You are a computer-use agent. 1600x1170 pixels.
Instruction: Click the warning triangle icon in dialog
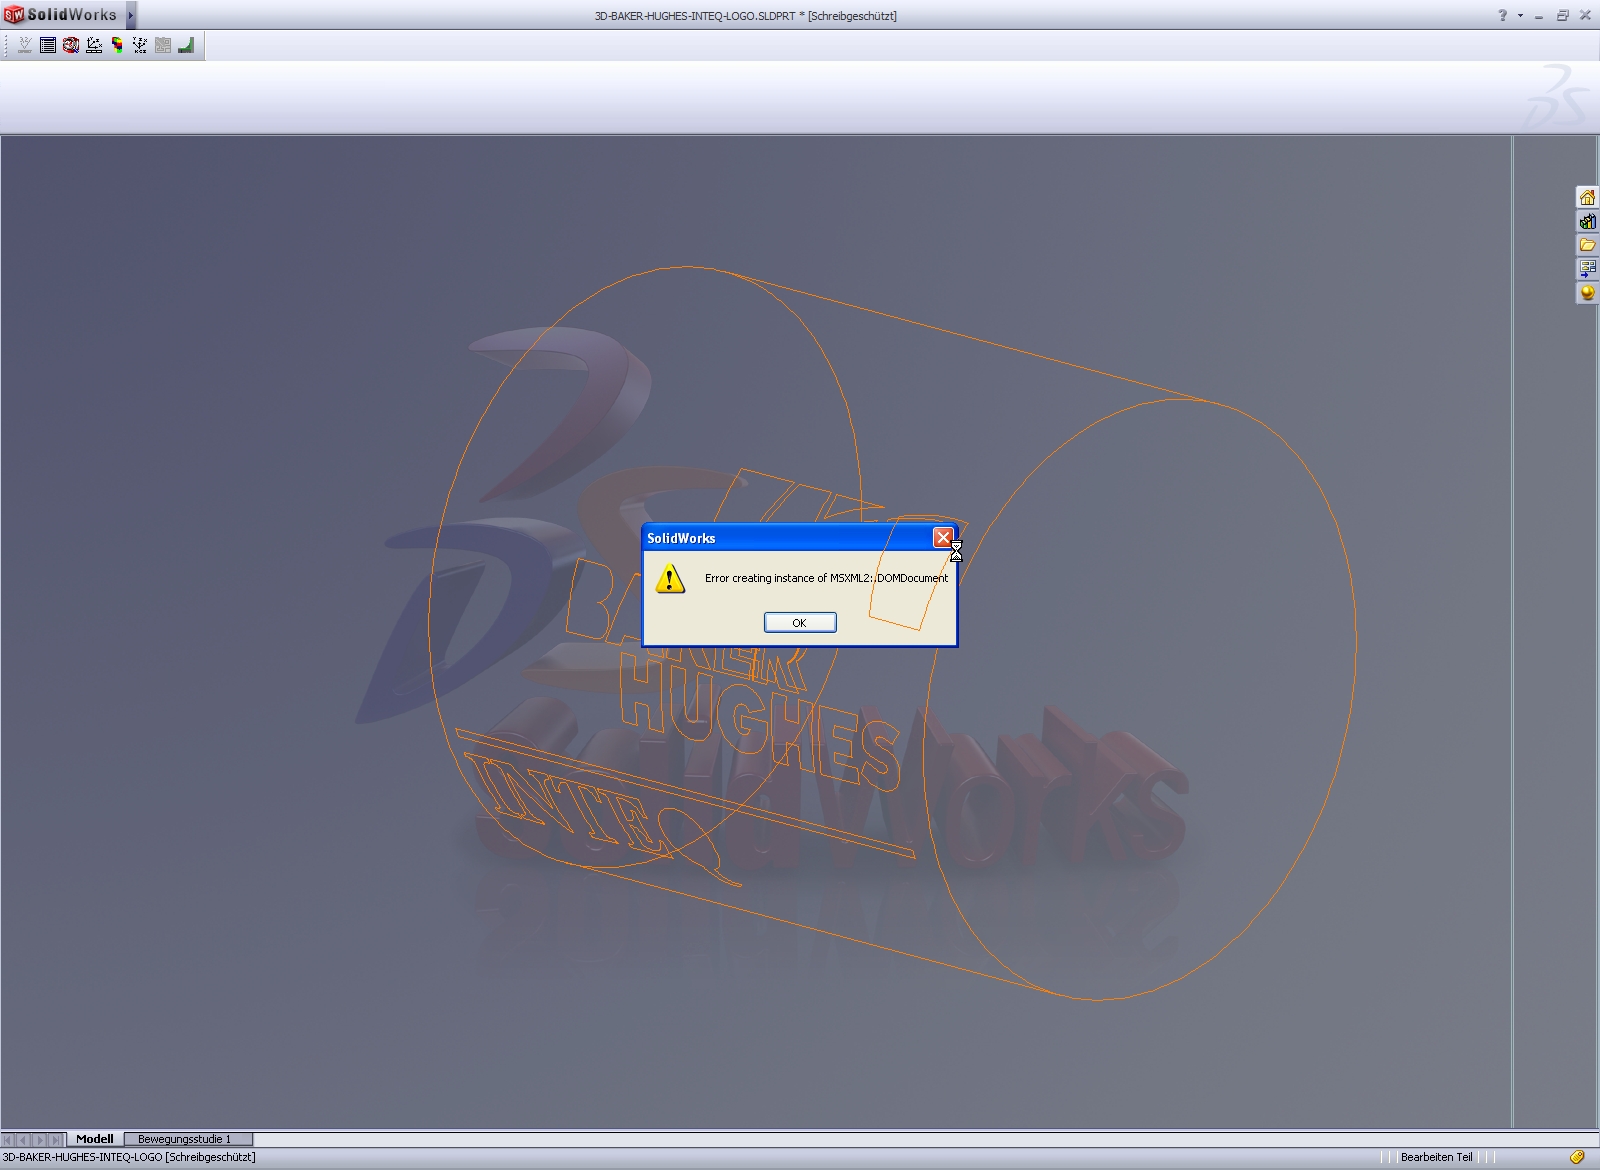point(670,578)
